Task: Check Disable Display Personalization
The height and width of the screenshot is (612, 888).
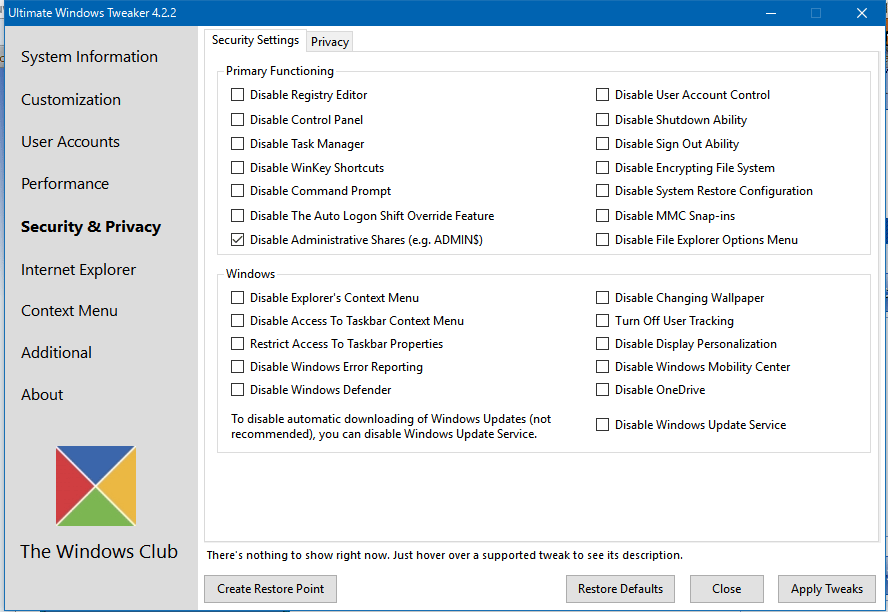Action: 603,344
